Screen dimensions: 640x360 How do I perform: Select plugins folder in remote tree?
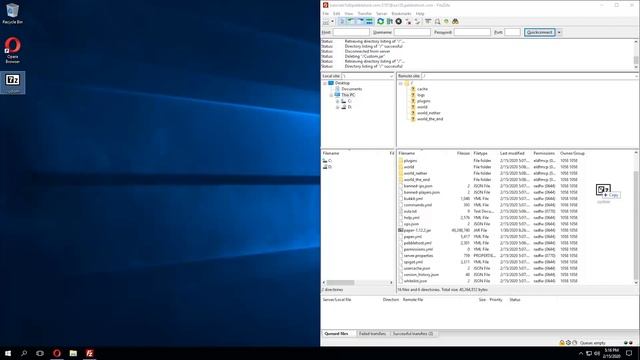coord(423,101)
